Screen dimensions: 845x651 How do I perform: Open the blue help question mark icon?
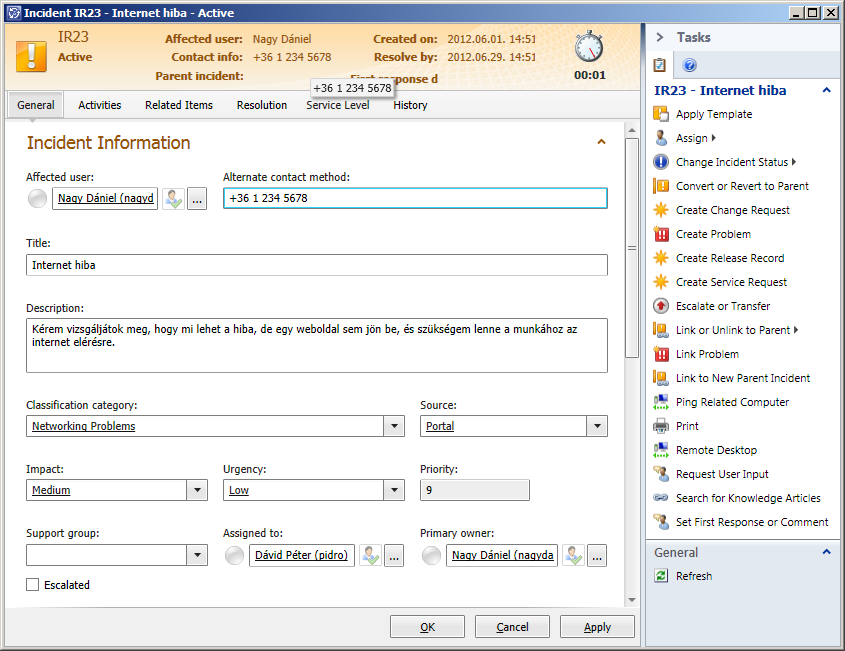click(689, 65)
